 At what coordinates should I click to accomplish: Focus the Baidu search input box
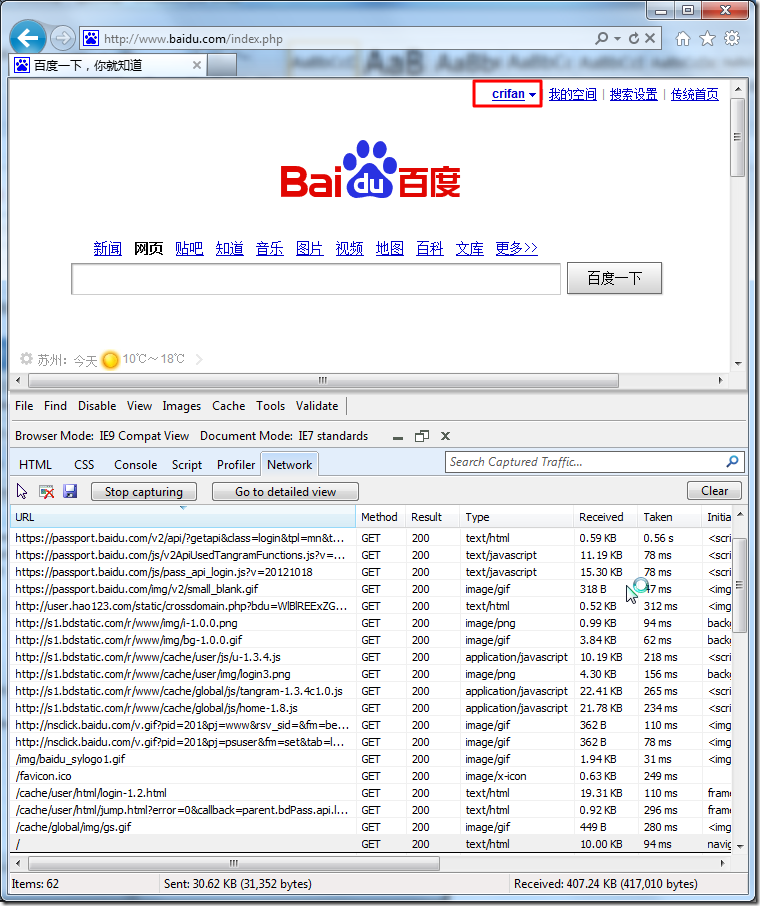316,279
